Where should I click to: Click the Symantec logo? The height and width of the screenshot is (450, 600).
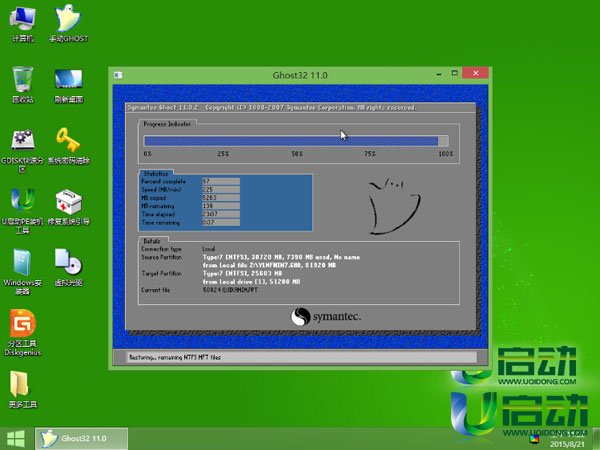[326, 317]
